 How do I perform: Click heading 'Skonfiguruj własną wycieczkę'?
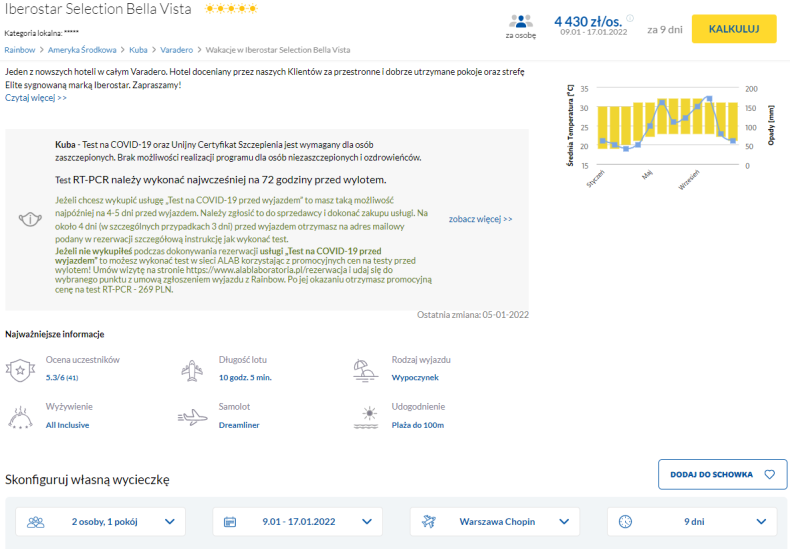tap(87, 479)
